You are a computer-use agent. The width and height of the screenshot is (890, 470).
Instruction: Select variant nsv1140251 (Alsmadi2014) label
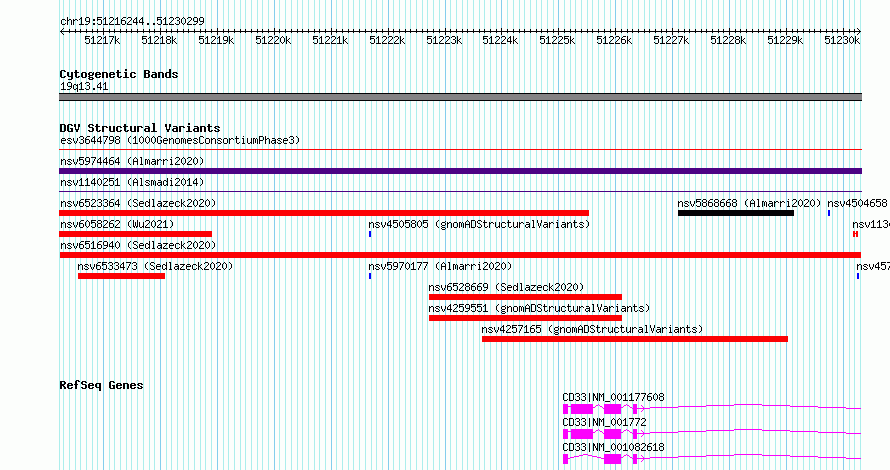(132, 182)
